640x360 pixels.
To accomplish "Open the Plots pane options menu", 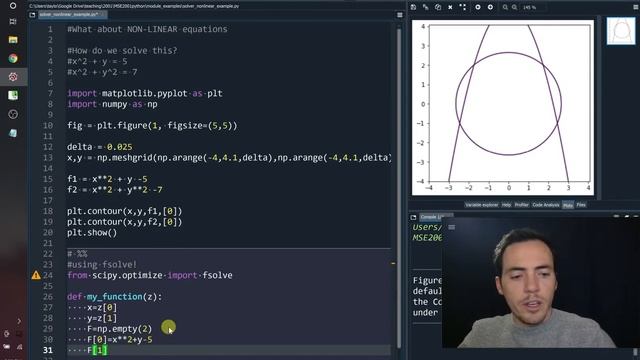I will tap(636, 7).
